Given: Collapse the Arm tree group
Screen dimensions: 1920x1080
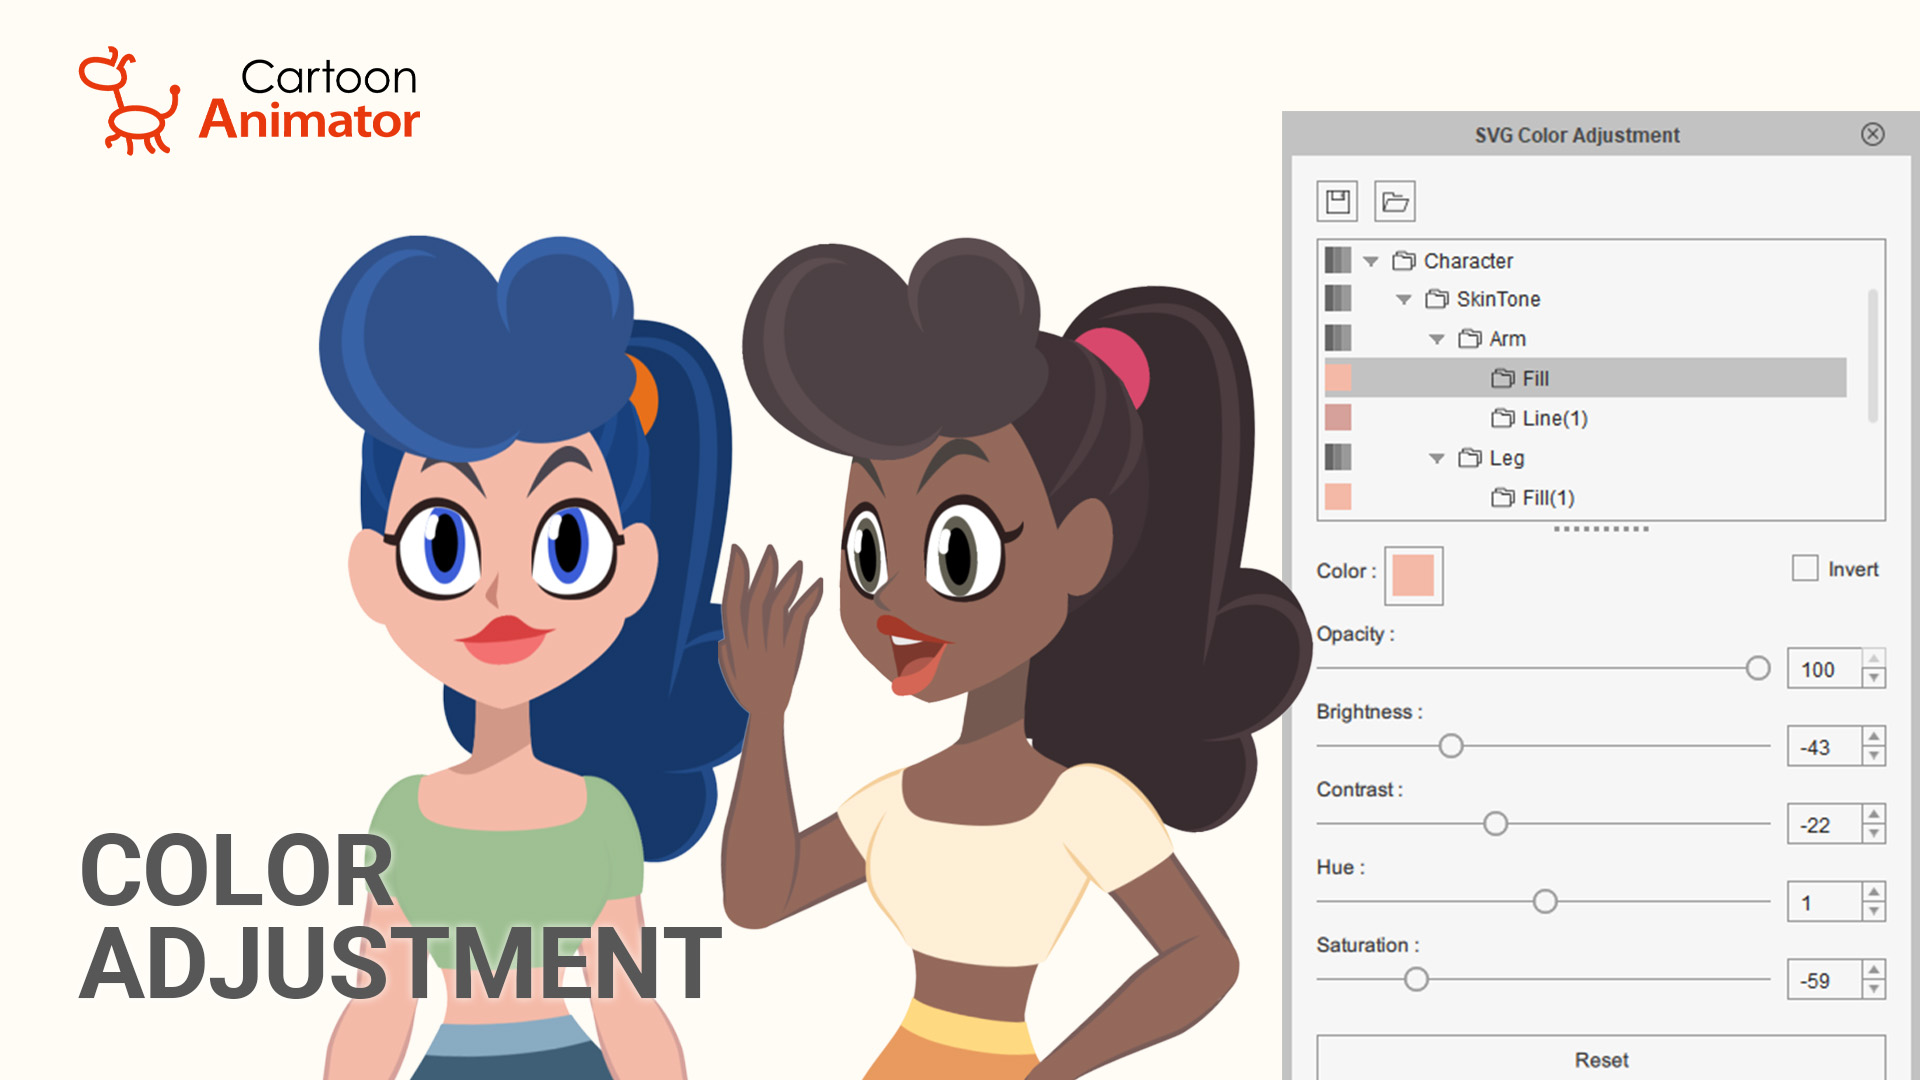Looking at the screenshot, I should (1437, 340).
